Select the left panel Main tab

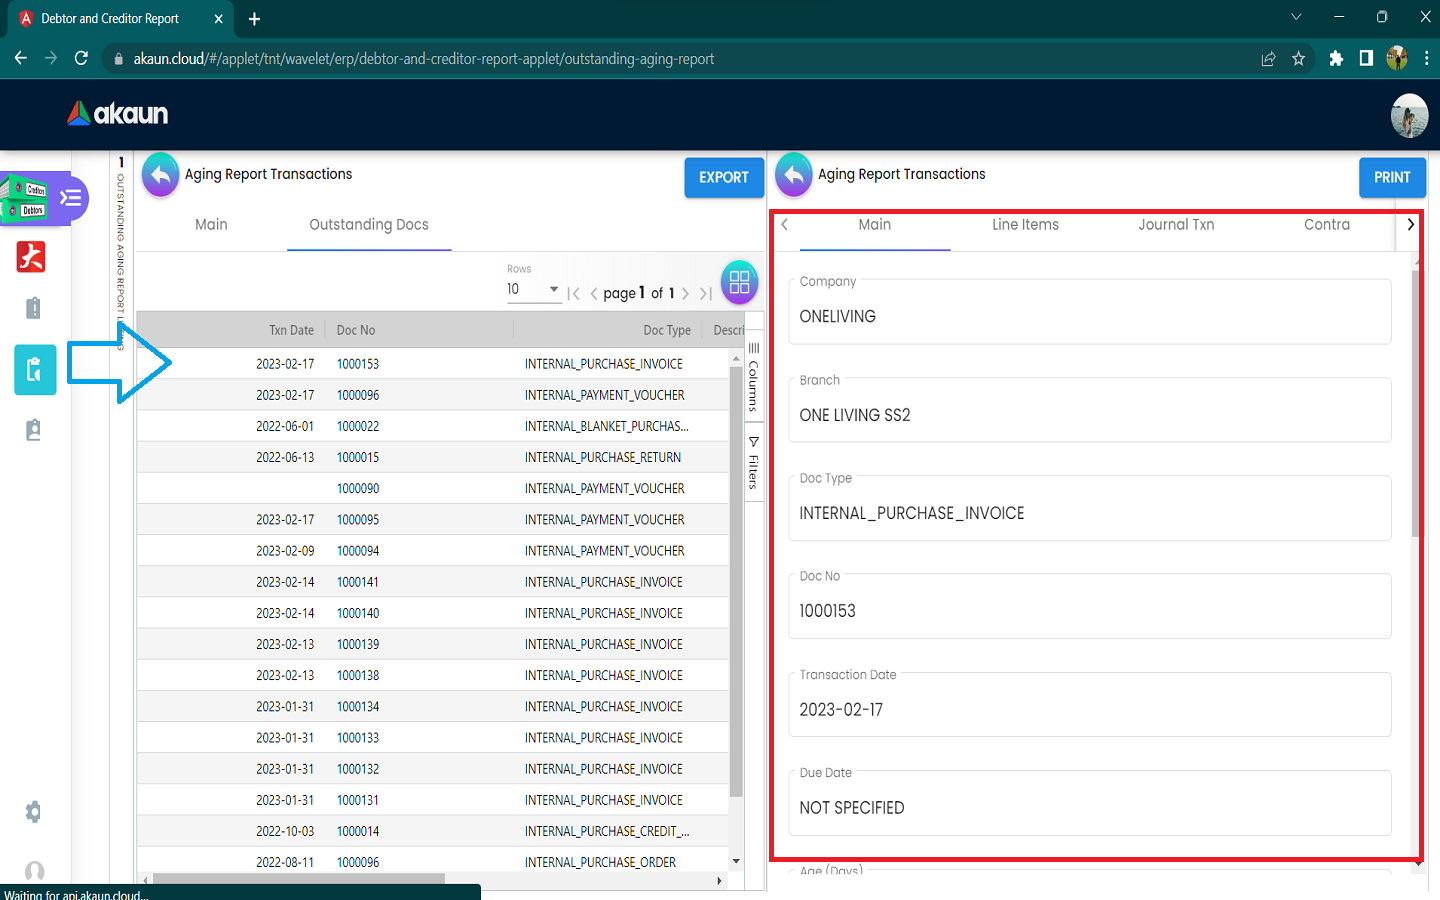point(211,225)
